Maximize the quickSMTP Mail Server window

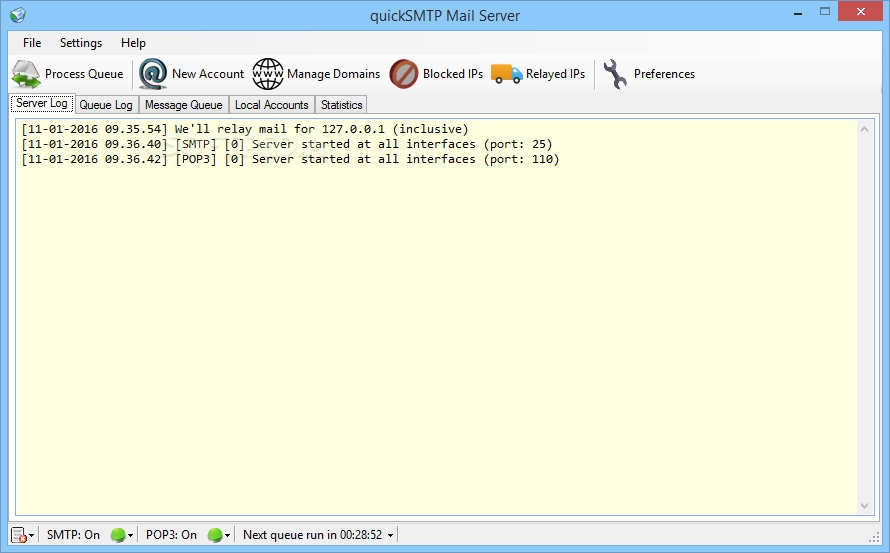[825, 11]
